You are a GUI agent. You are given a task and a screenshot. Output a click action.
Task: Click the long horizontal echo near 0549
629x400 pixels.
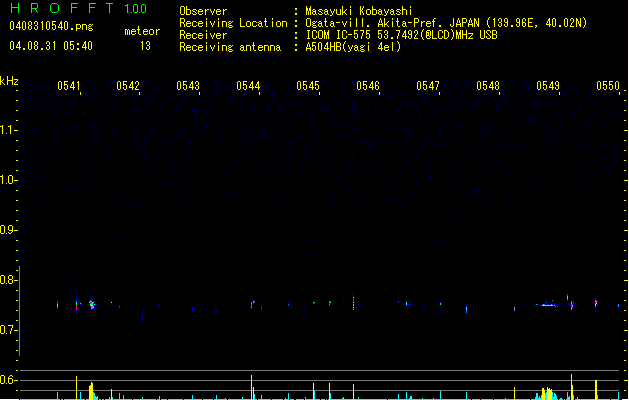[546, 305]
